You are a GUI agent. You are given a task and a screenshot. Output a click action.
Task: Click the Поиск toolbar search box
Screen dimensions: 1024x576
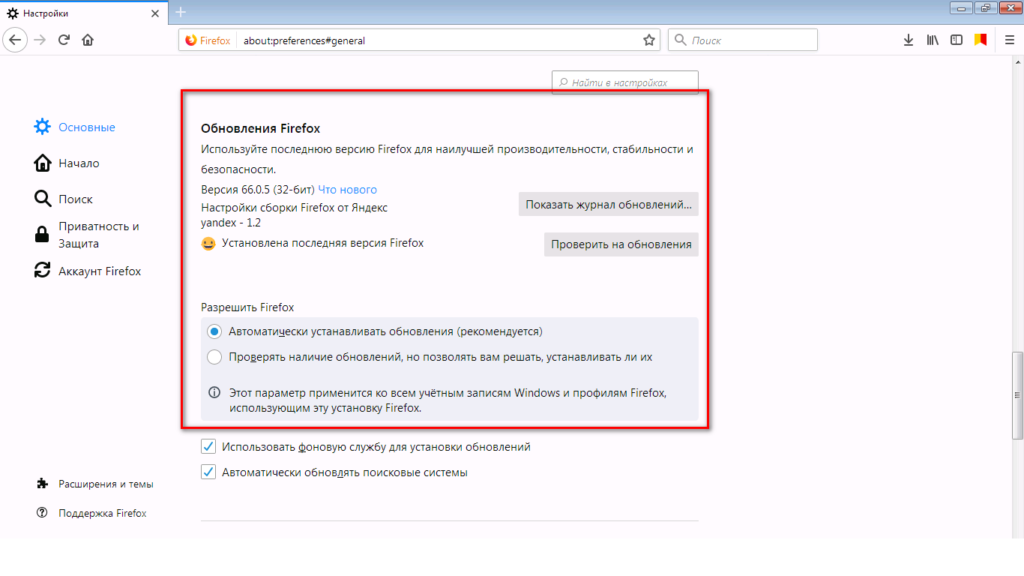pos(743,40)
